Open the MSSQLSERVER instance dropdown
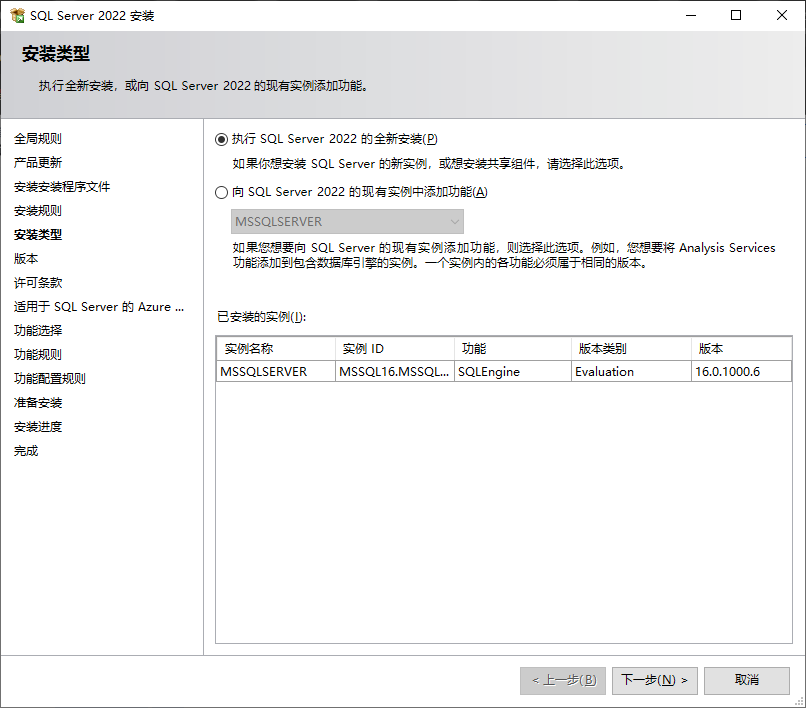 347,221
